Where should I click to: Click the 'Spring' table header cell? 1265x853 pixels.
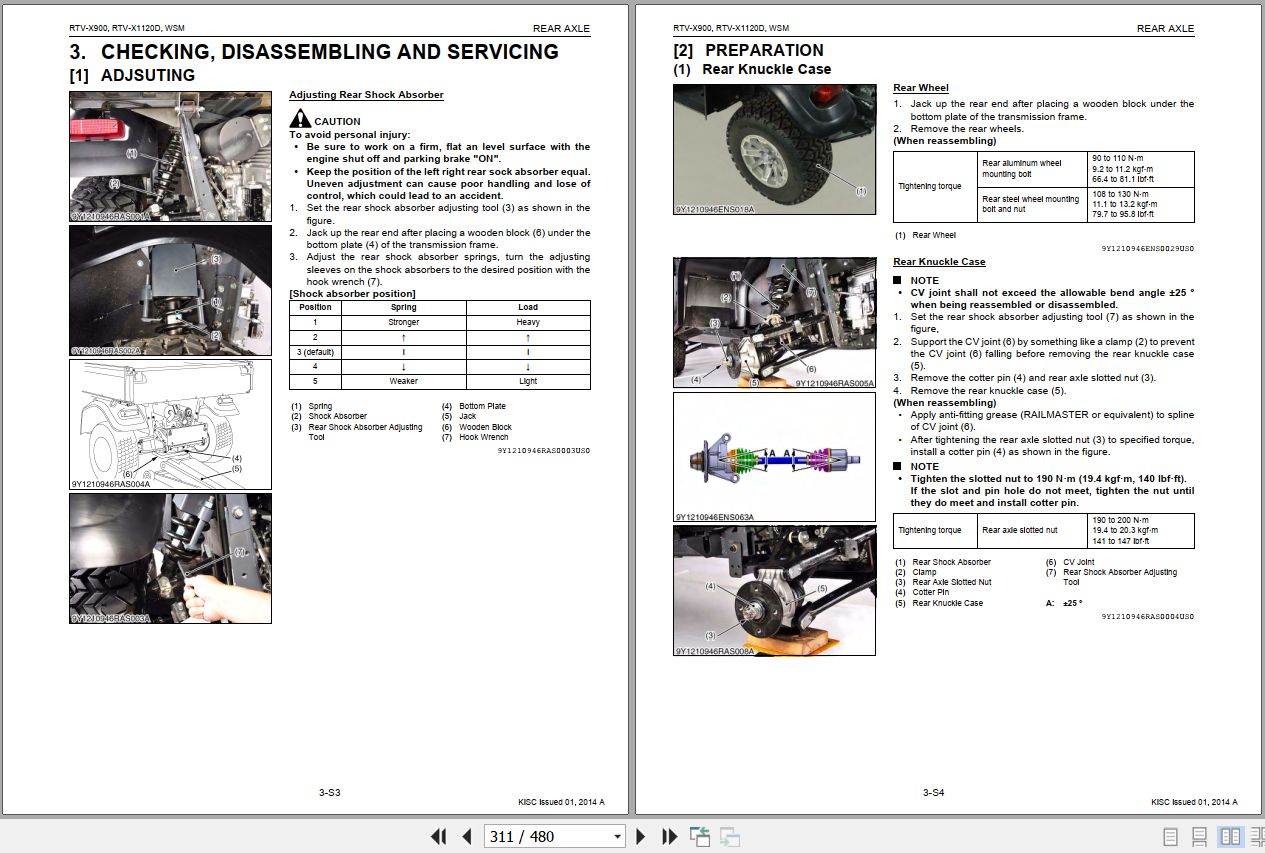403,307
